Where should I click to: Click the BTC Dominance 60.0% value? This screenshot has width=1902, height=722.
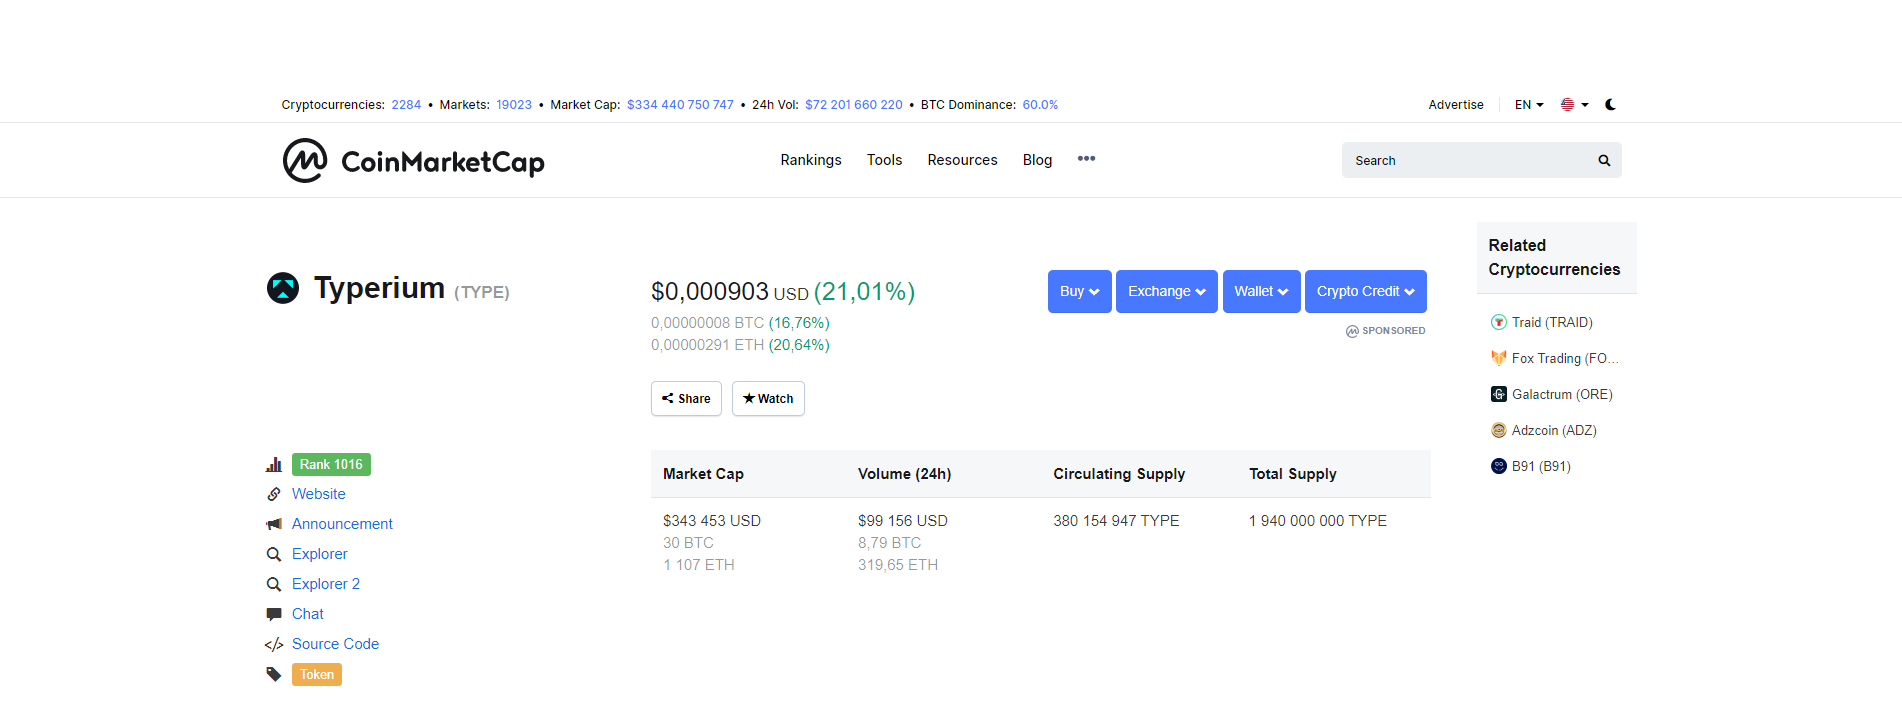pos(1040,104)
